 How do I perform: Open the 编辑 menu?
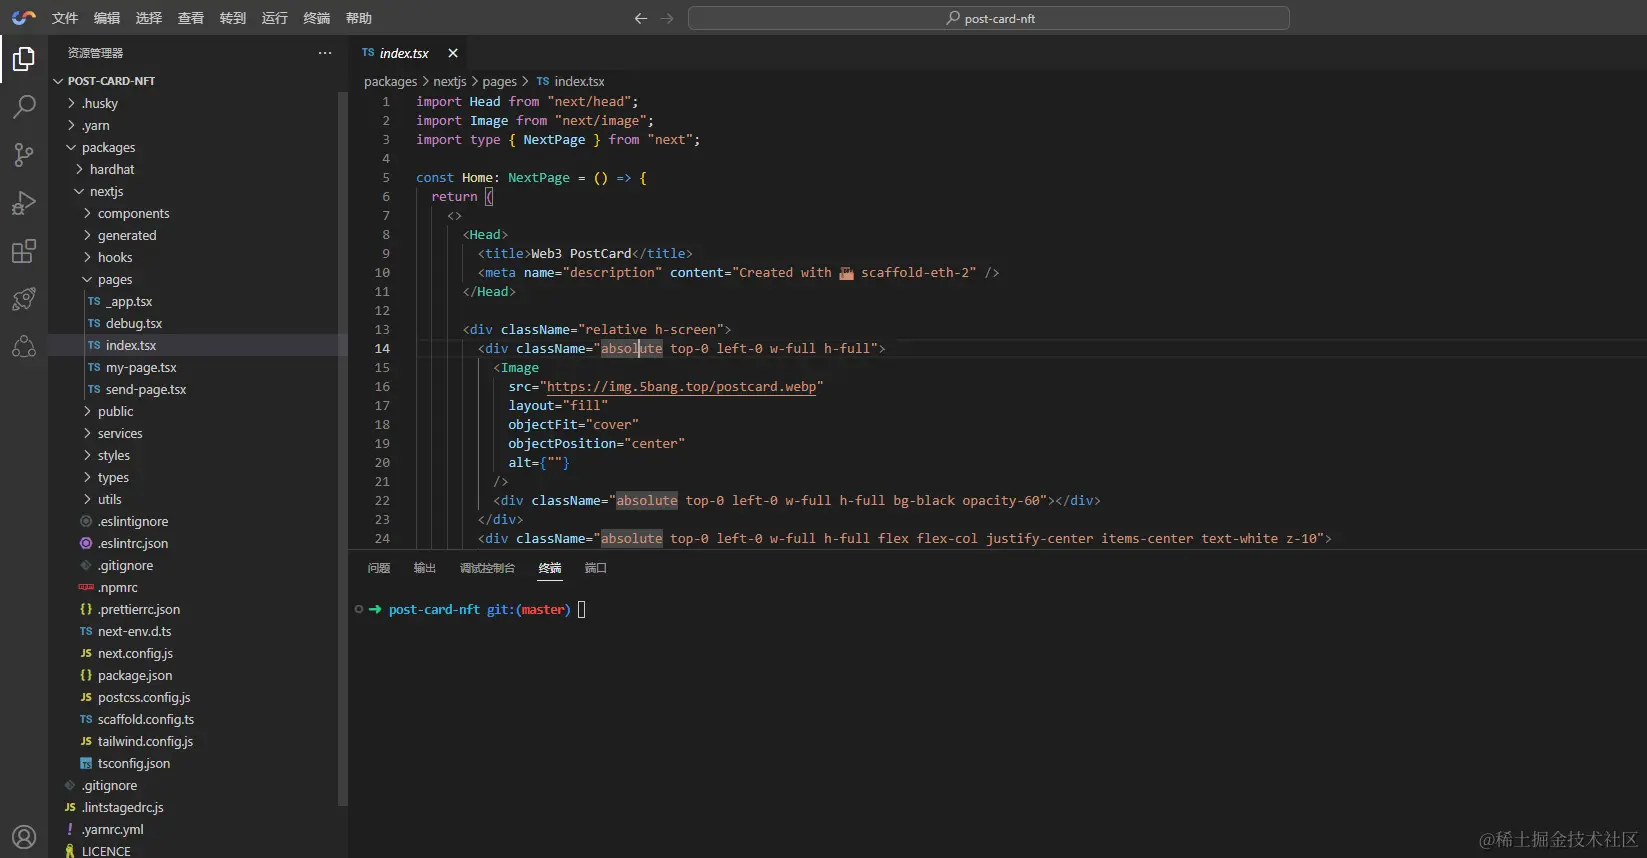107,18
